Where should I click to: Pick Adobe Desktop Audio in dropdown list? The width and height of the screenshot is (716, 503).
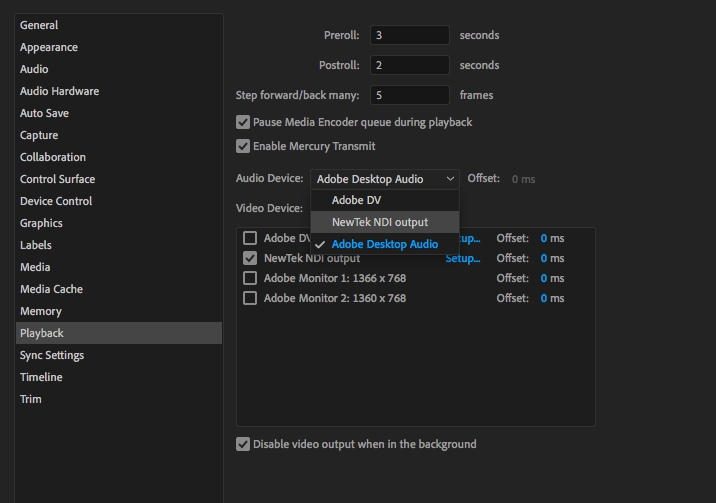(x=384, y=244)
